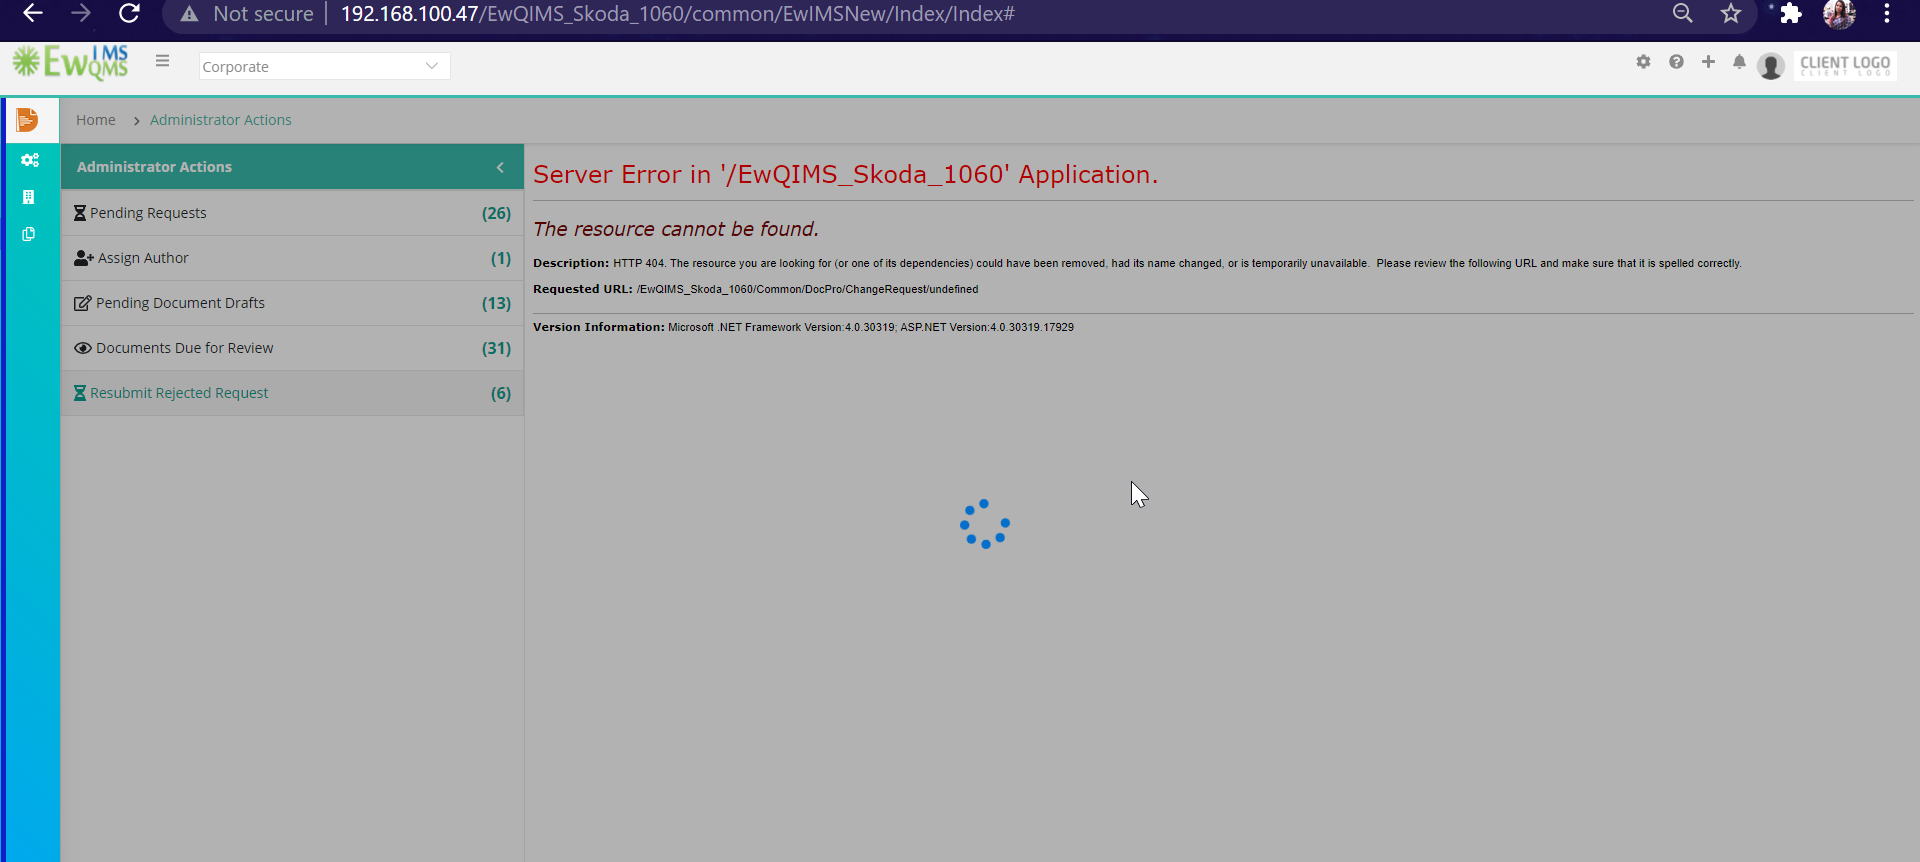Select the building sidebar icon
Viewport: 1920px width, 862px height.
tap(28, 197)
